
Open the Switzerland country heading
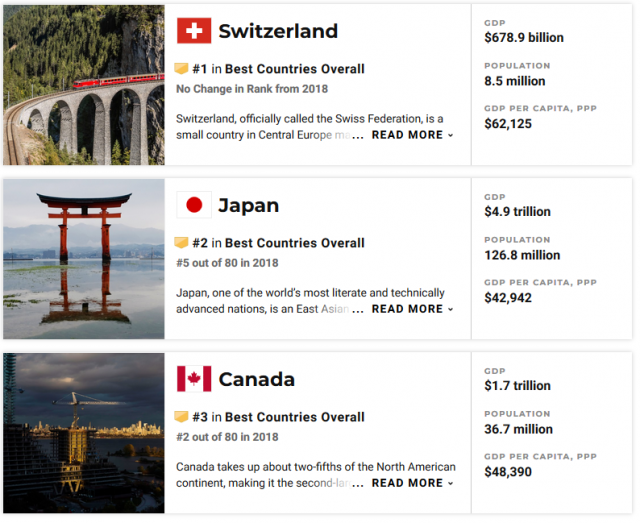[x=278, y=31]
